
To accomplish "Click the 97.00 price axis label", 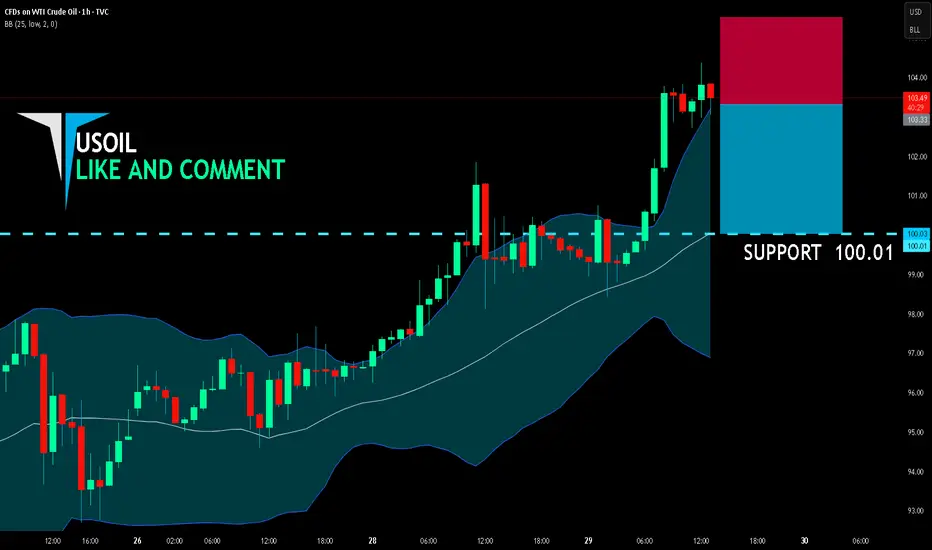I will (917, 353).
